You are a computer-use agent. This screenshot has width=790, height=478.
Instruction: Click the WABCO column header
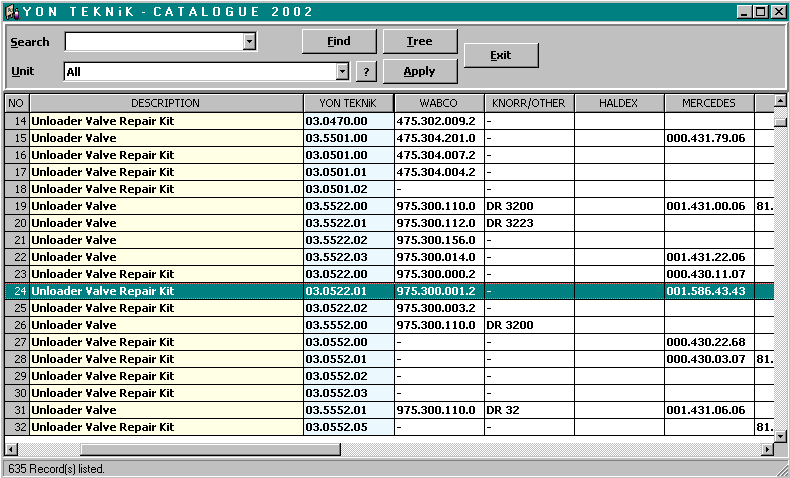tap(439, 103)
